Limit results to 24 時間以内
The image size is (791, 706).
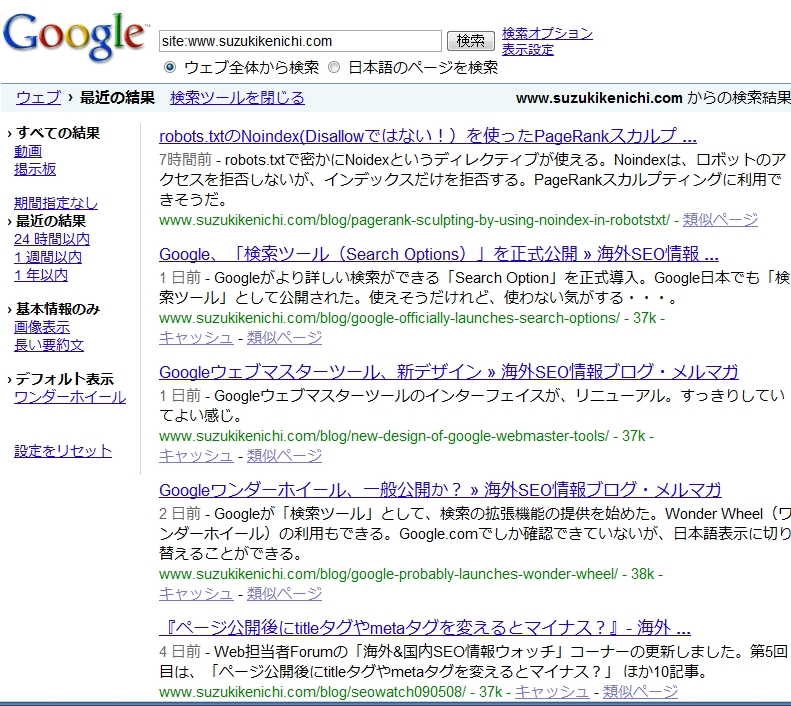pos(52,239)
